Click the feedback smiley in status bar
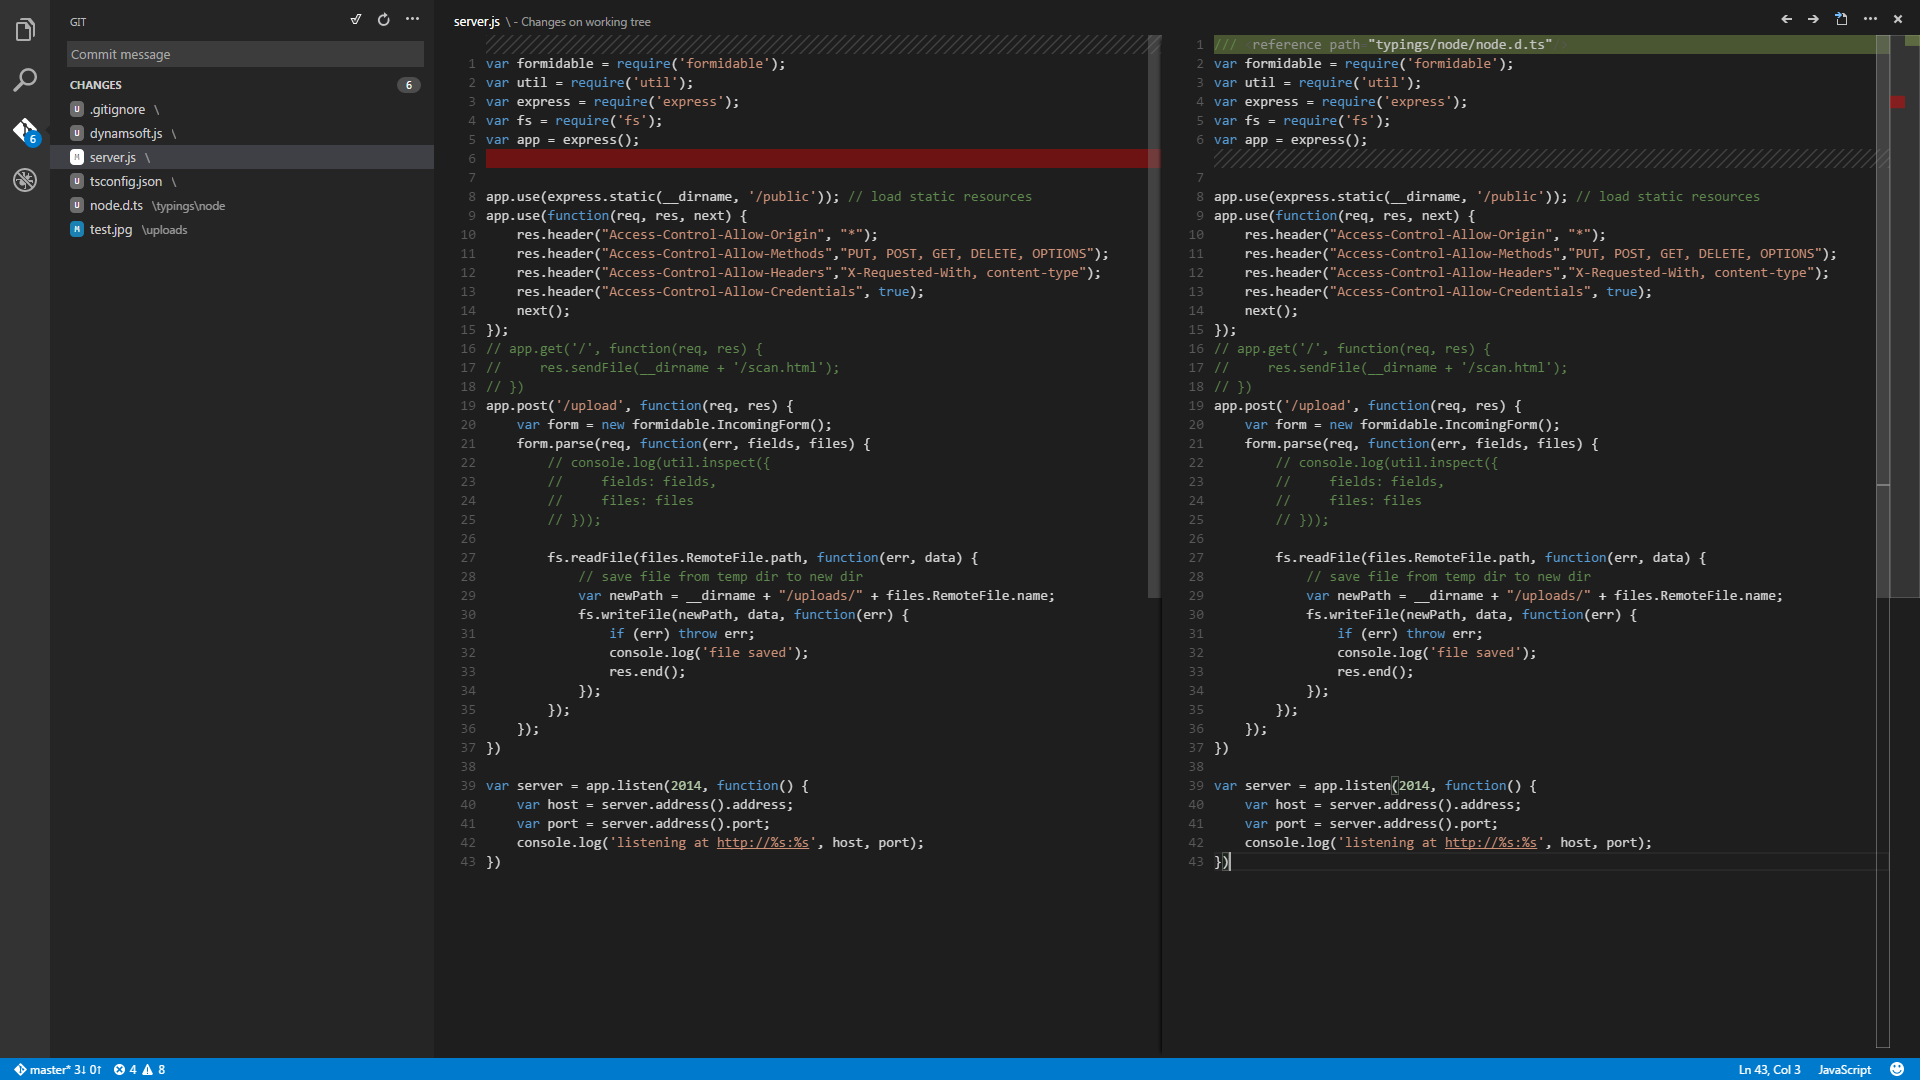Viewport: 1920px width, 1080px height. click(x=1897, y=1069)
